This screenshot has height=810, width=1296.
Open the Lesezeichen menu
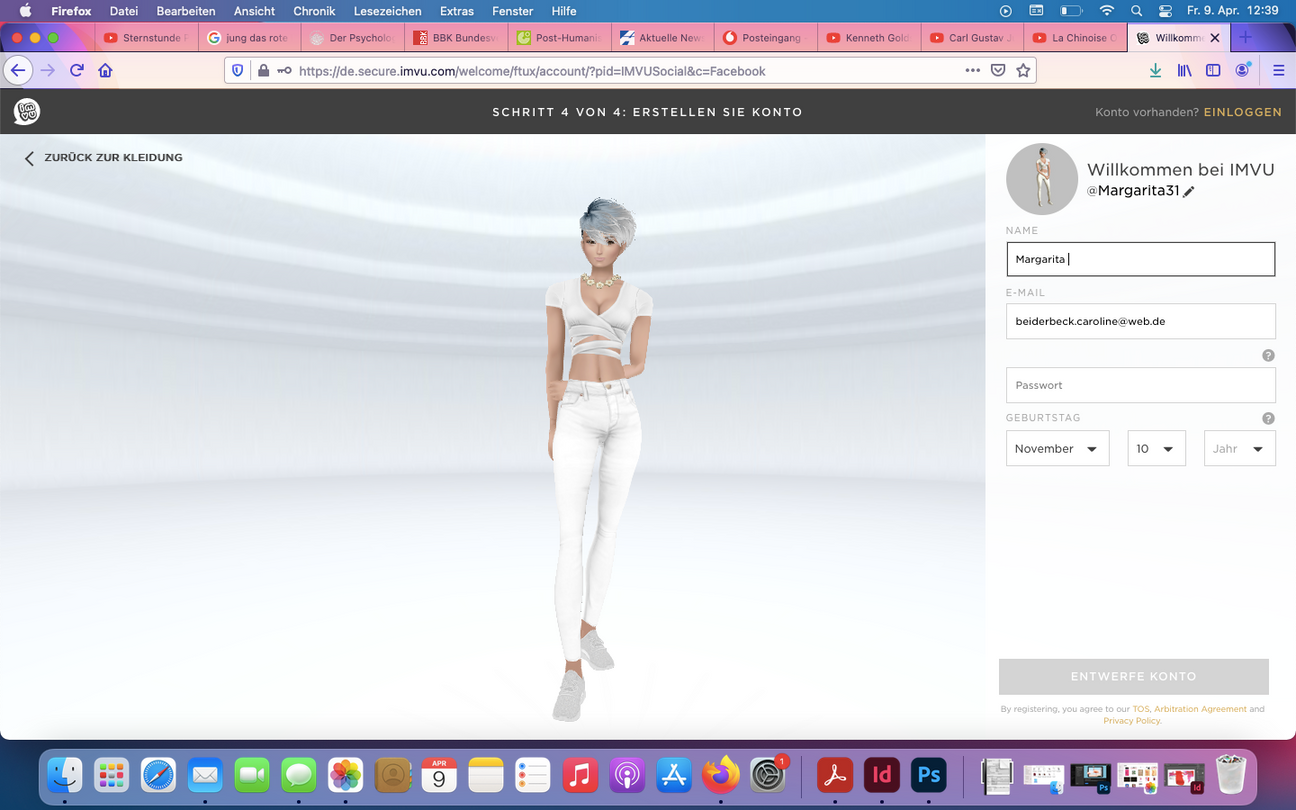click(388, 11)
